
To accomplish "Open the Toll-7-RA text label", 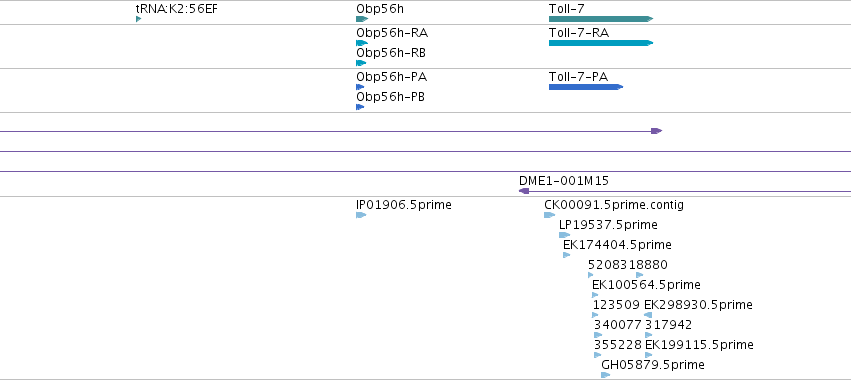I will click(579, 33).
